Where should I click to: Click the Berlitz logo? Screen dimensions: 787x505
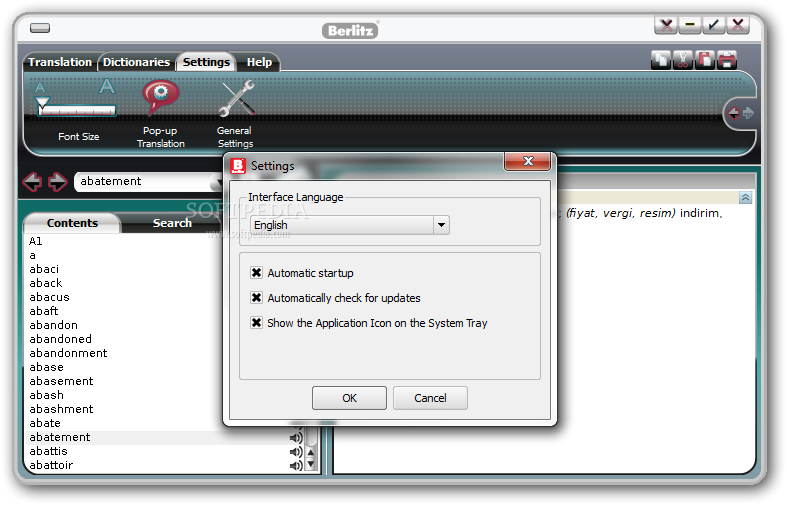[x=350, y=31]
